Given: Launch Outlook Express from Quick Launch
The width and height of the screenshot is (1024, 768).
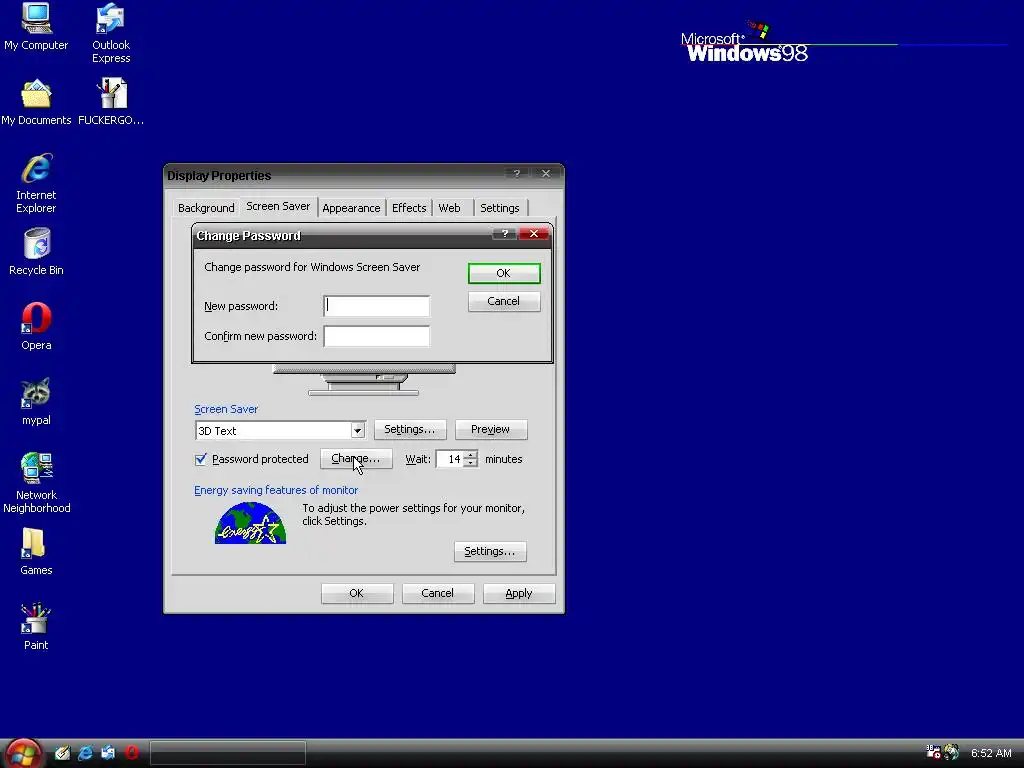Looking at the screenshot, I should click(x=108, y=753).
